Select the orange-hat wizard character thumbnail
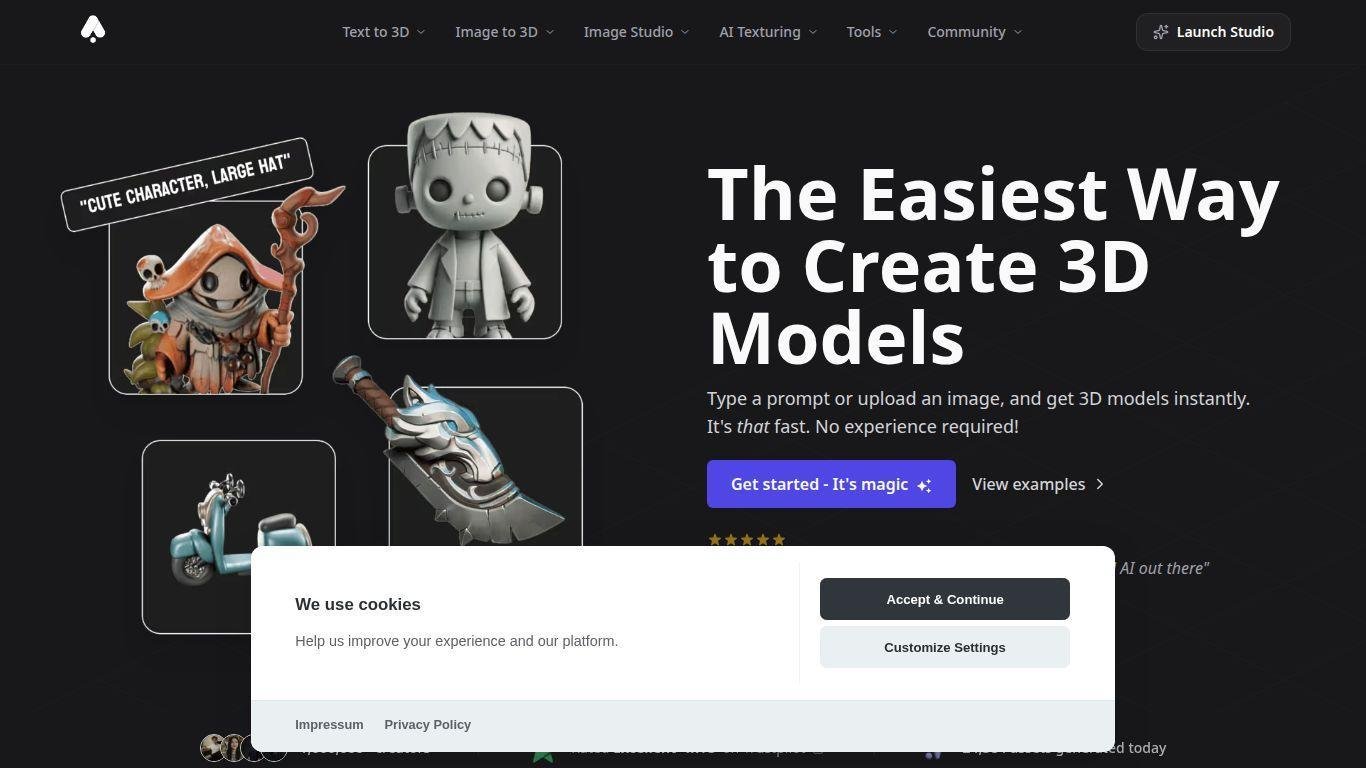 (x=206, y=297)
